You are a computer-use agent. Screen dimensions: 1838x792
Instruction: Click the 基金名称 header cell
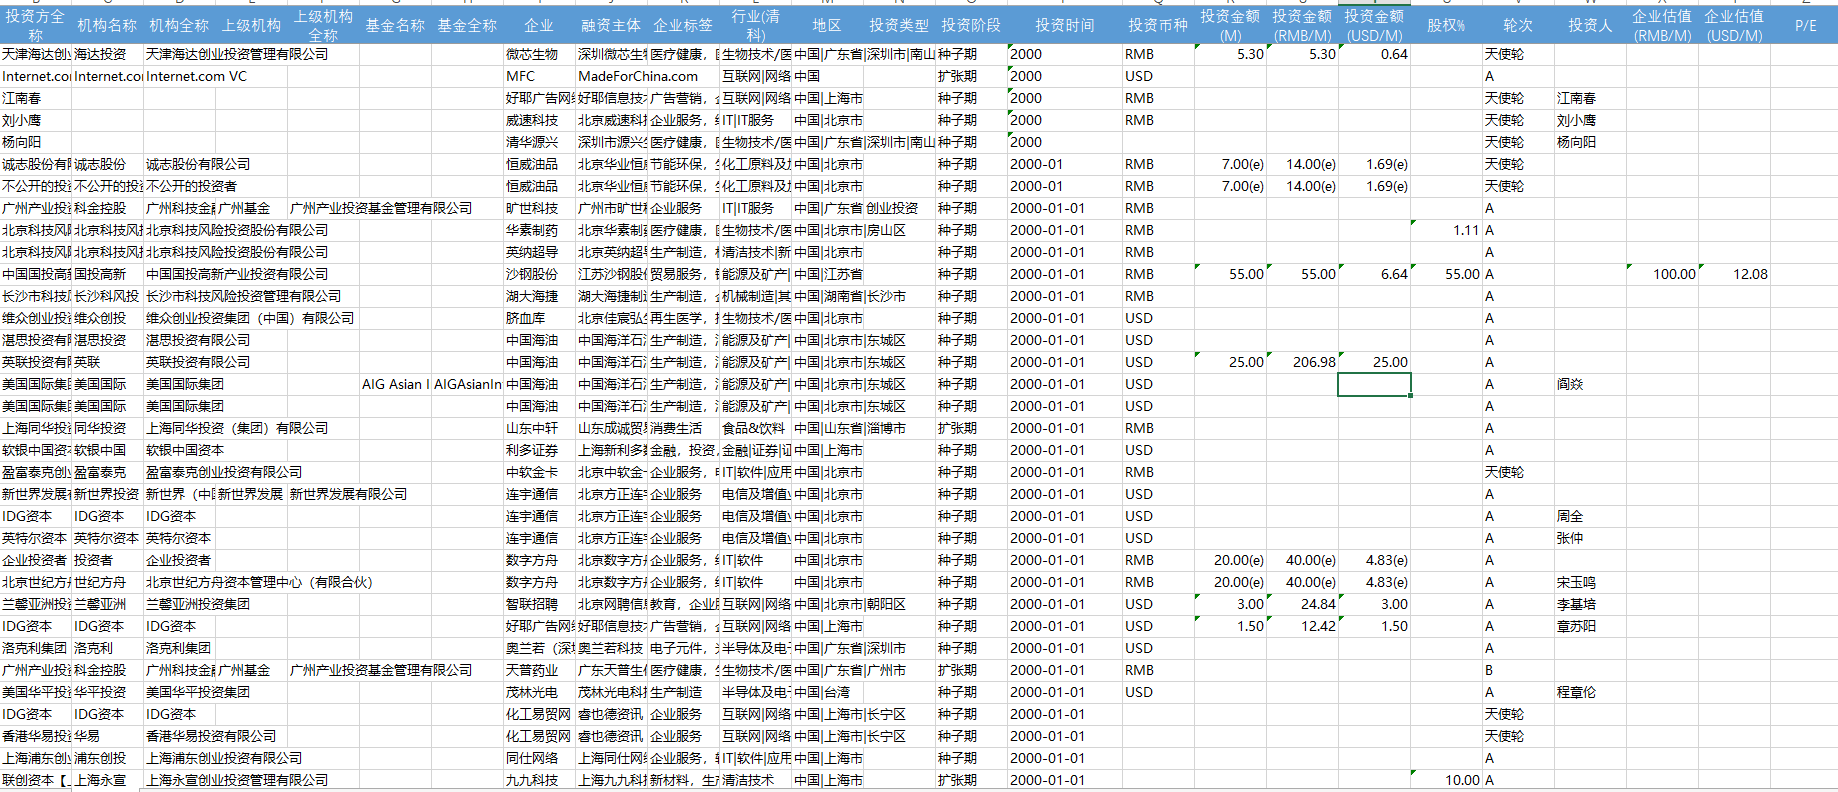tap(395, 25)
